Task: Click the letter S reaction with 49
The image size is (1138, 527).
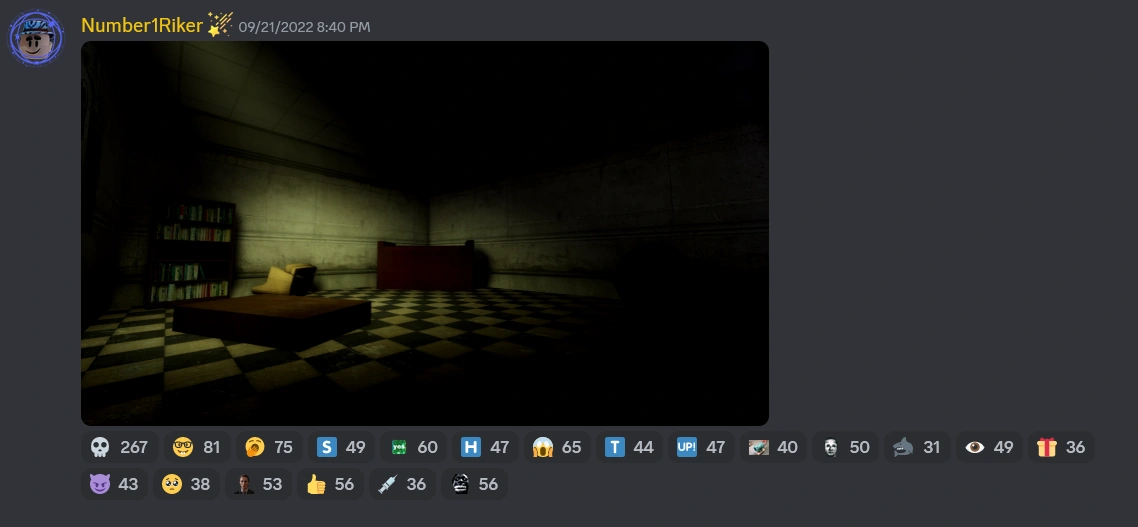Action: click(x=341, y=447)
